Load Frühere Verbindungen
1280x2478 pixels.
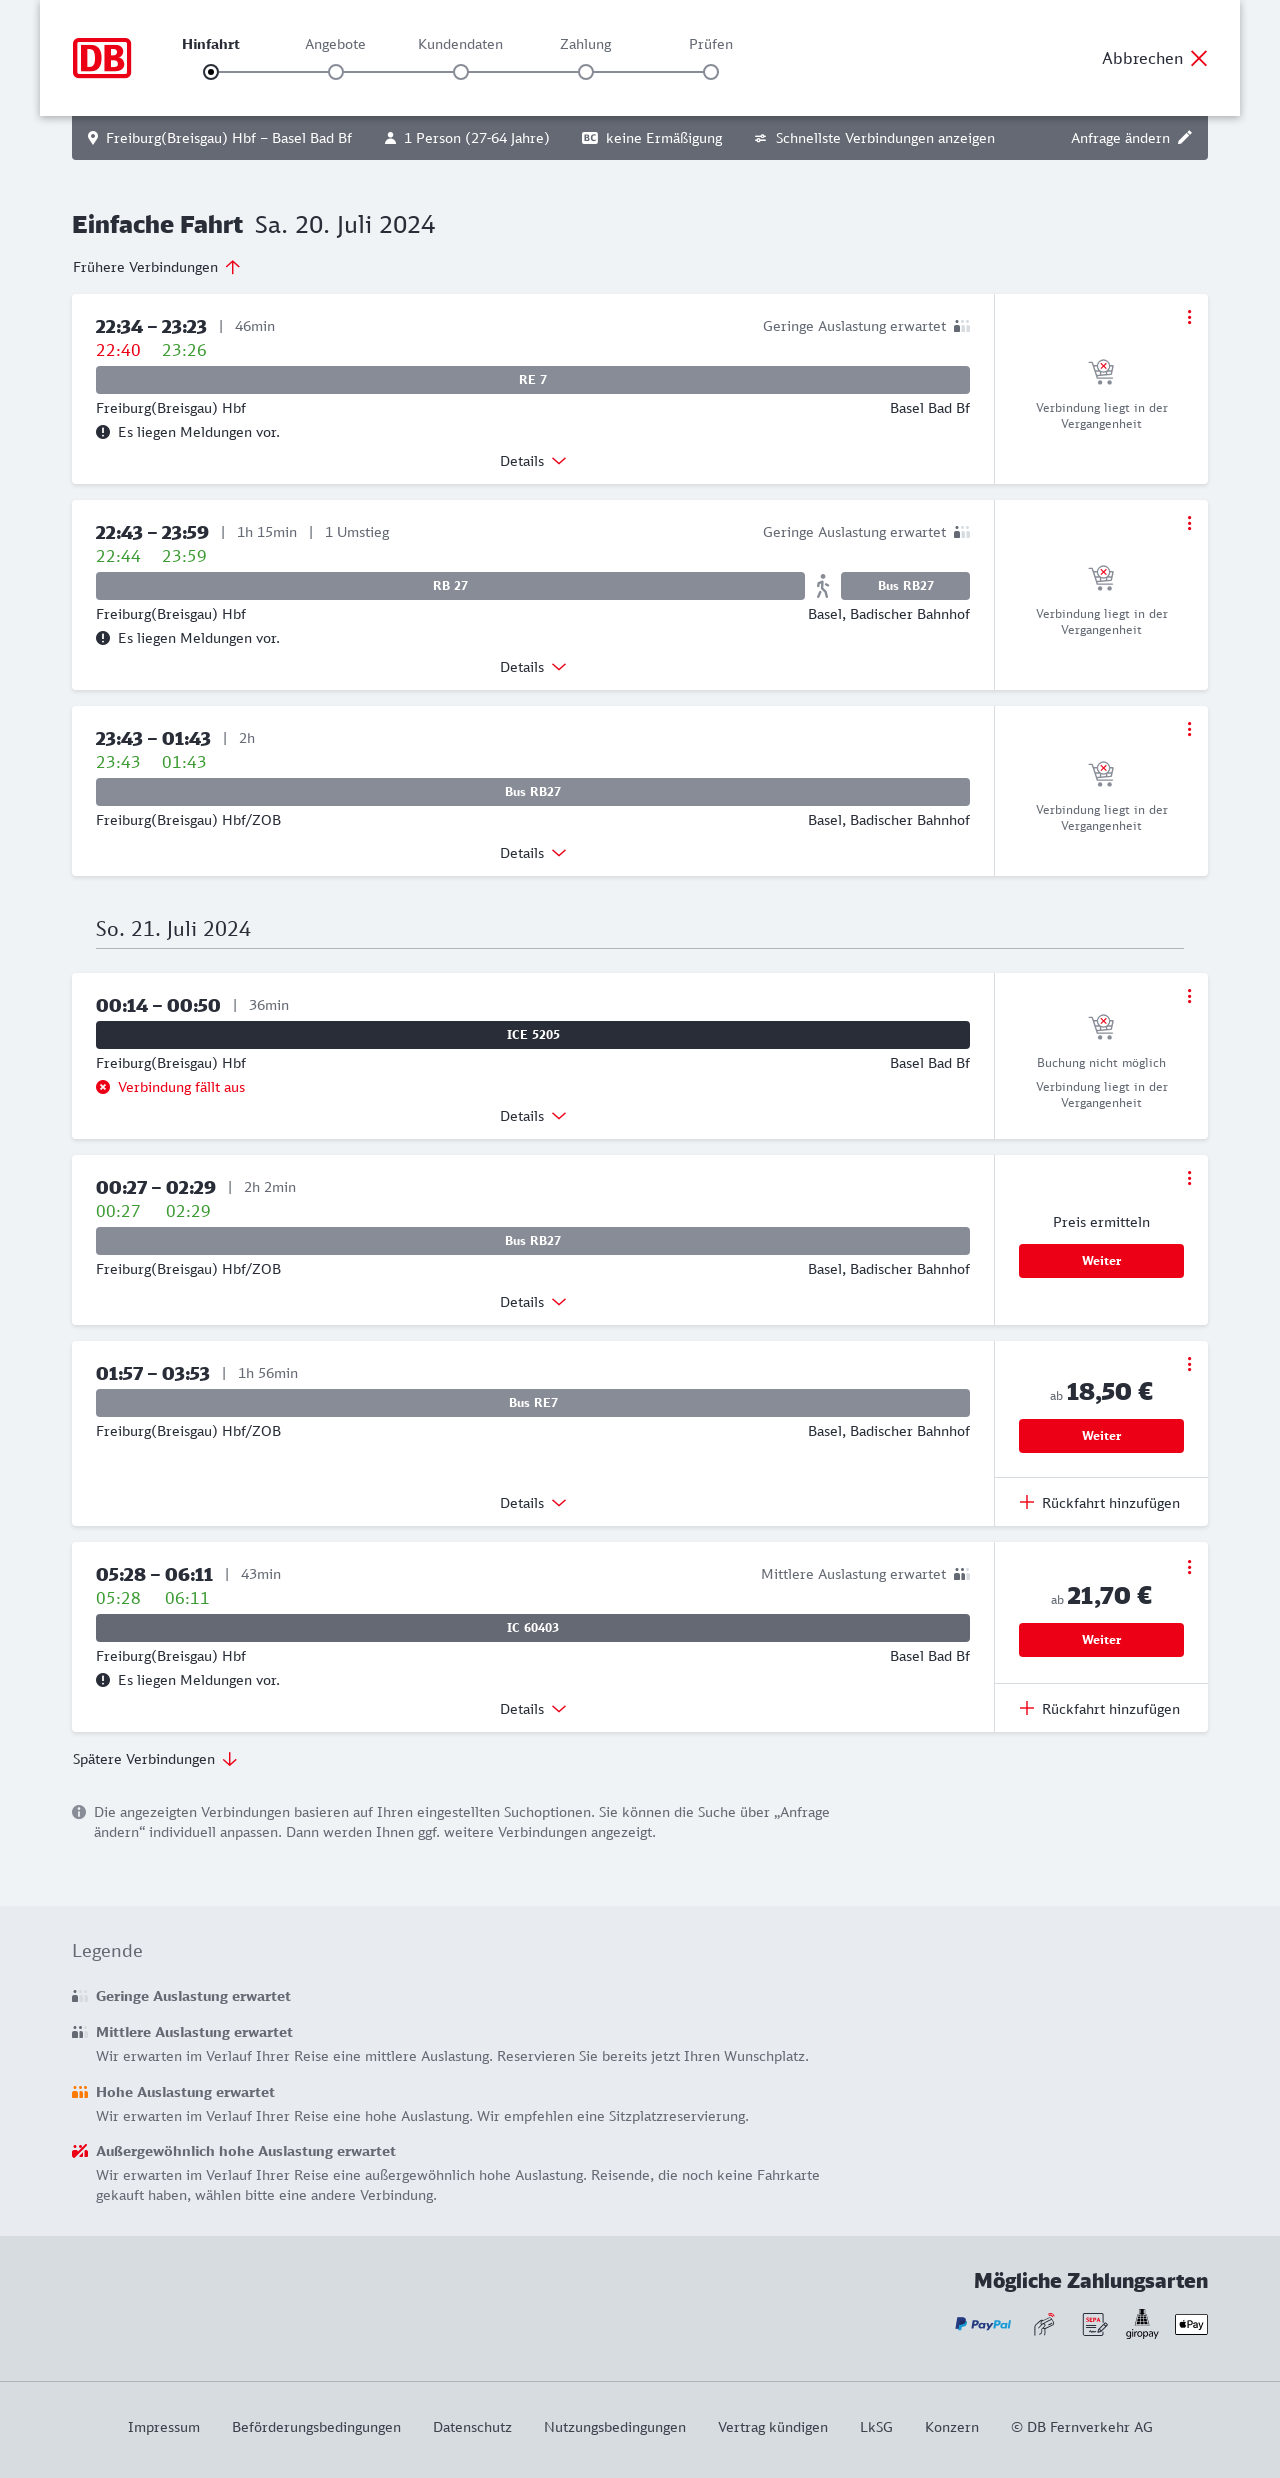point(157,267)
